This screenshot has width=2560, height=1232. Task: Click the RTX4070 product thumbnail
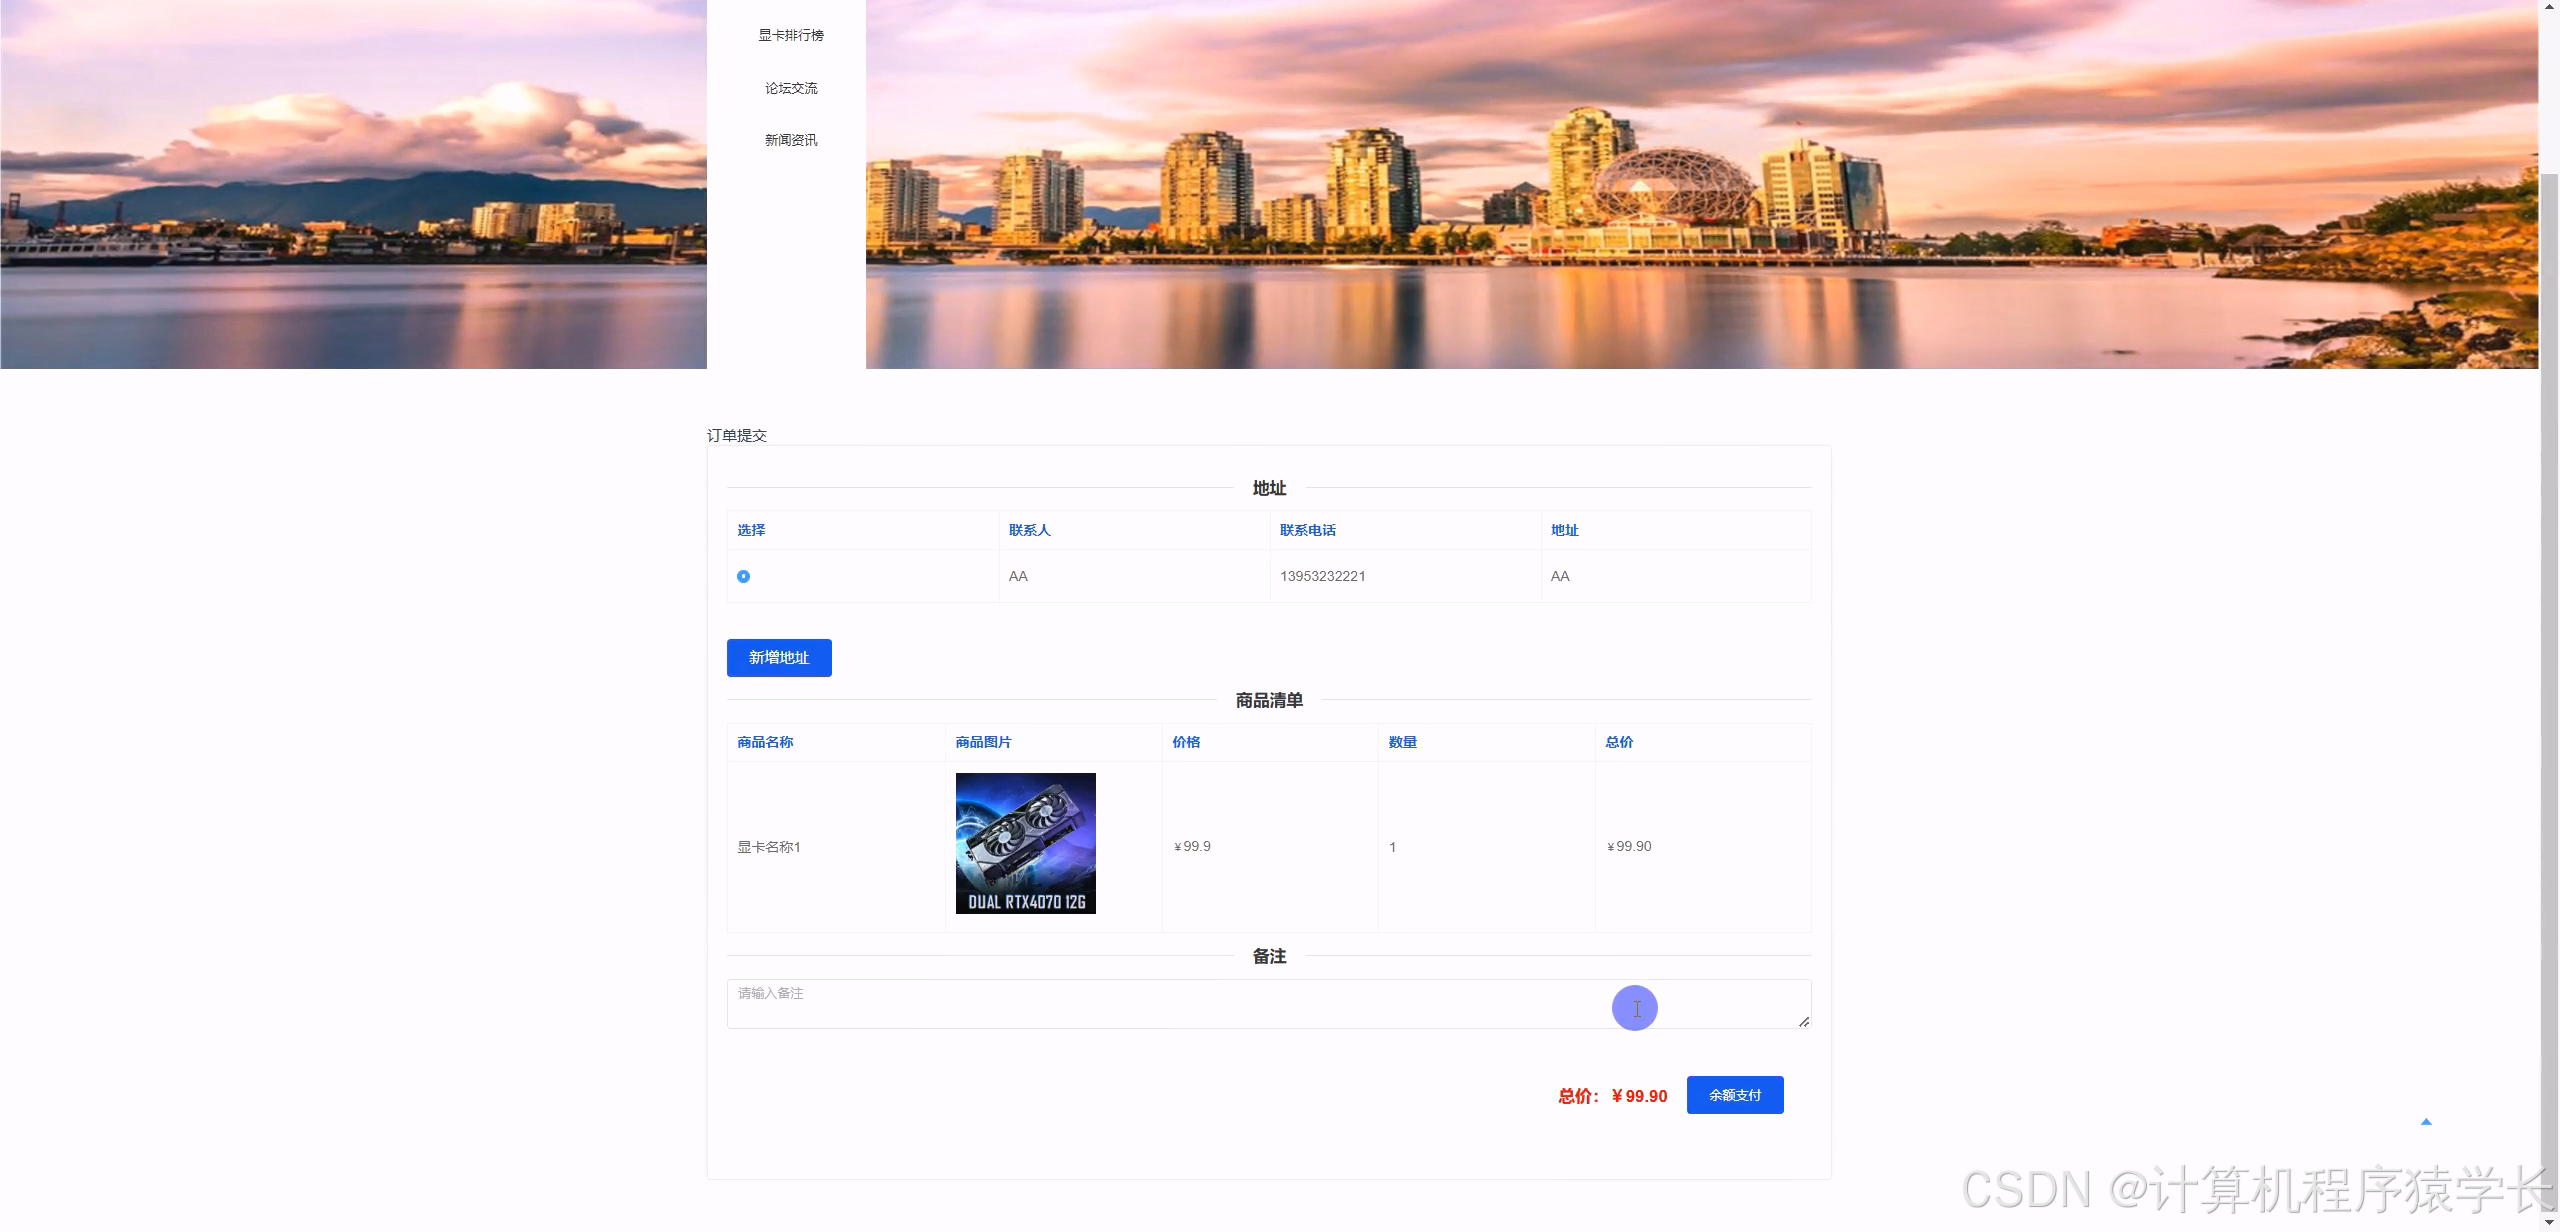point(1025,843)
